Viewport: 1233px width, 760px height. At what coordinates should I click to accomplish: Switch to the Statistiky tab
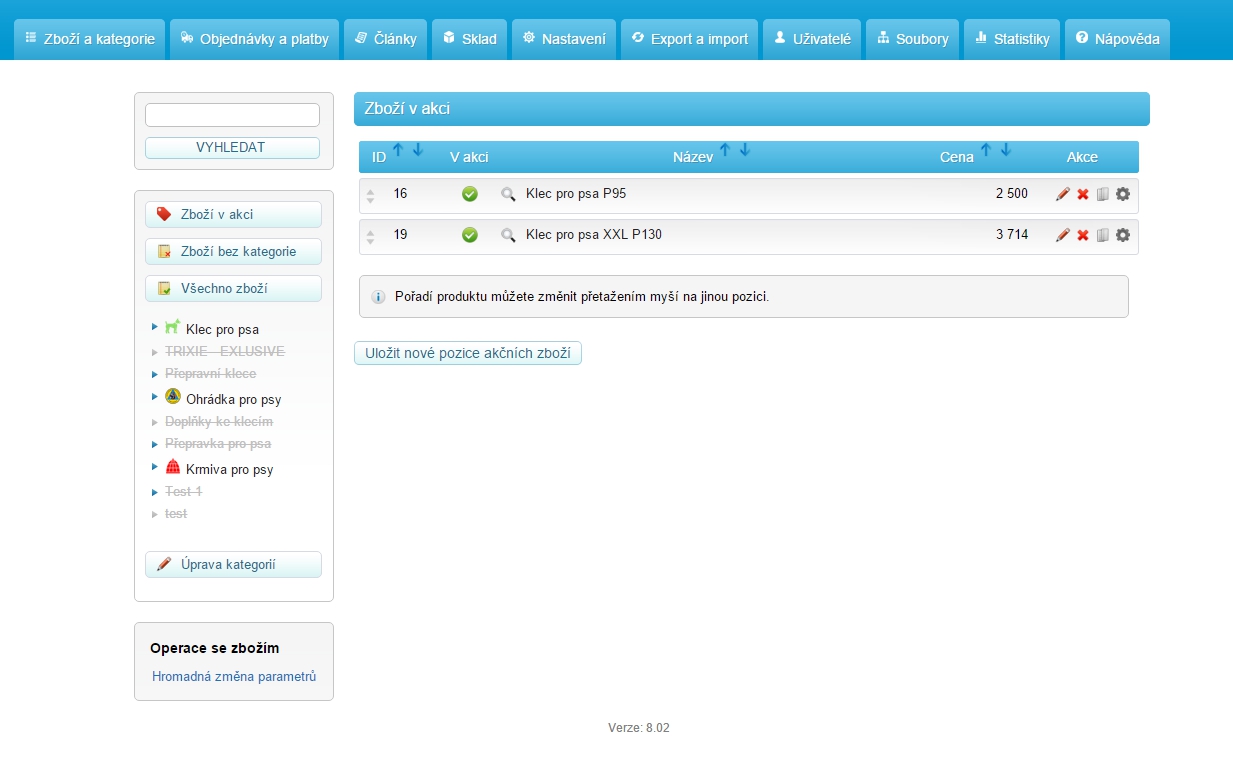point(1012,39)
